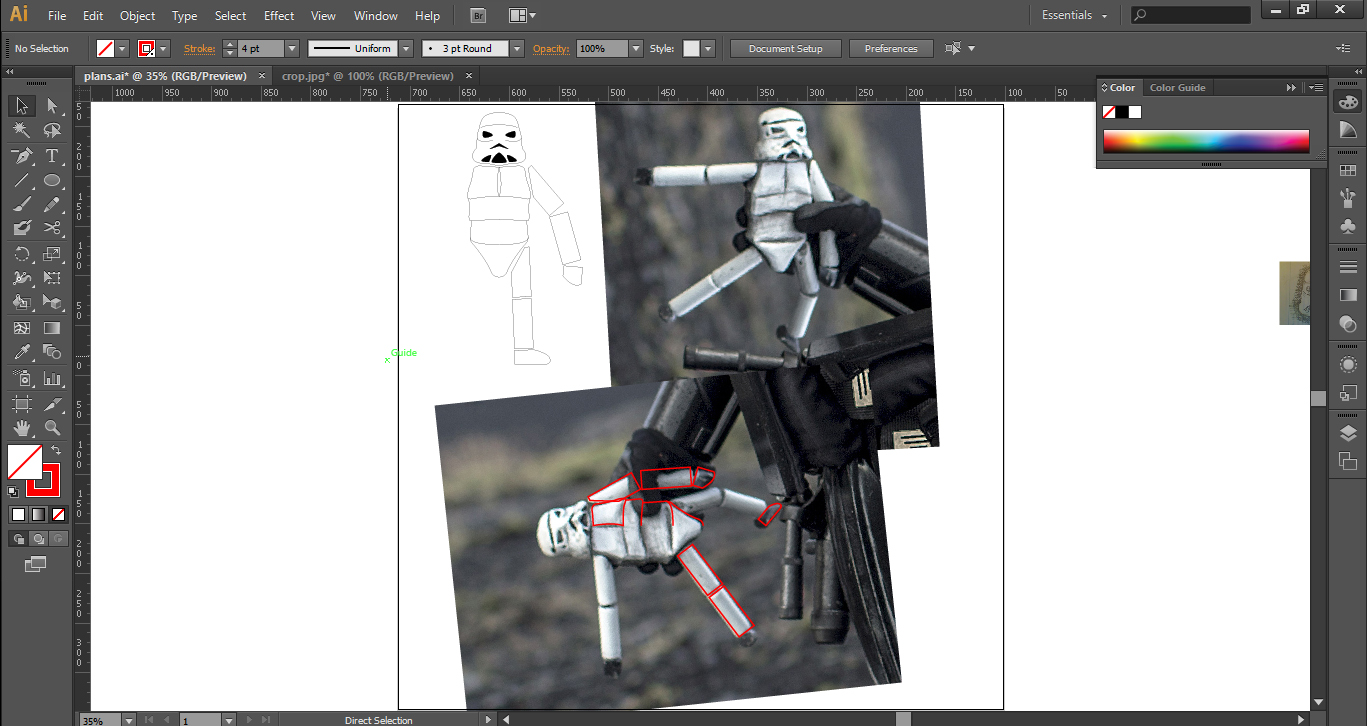Activate the Fill box in toolbox

24,462
